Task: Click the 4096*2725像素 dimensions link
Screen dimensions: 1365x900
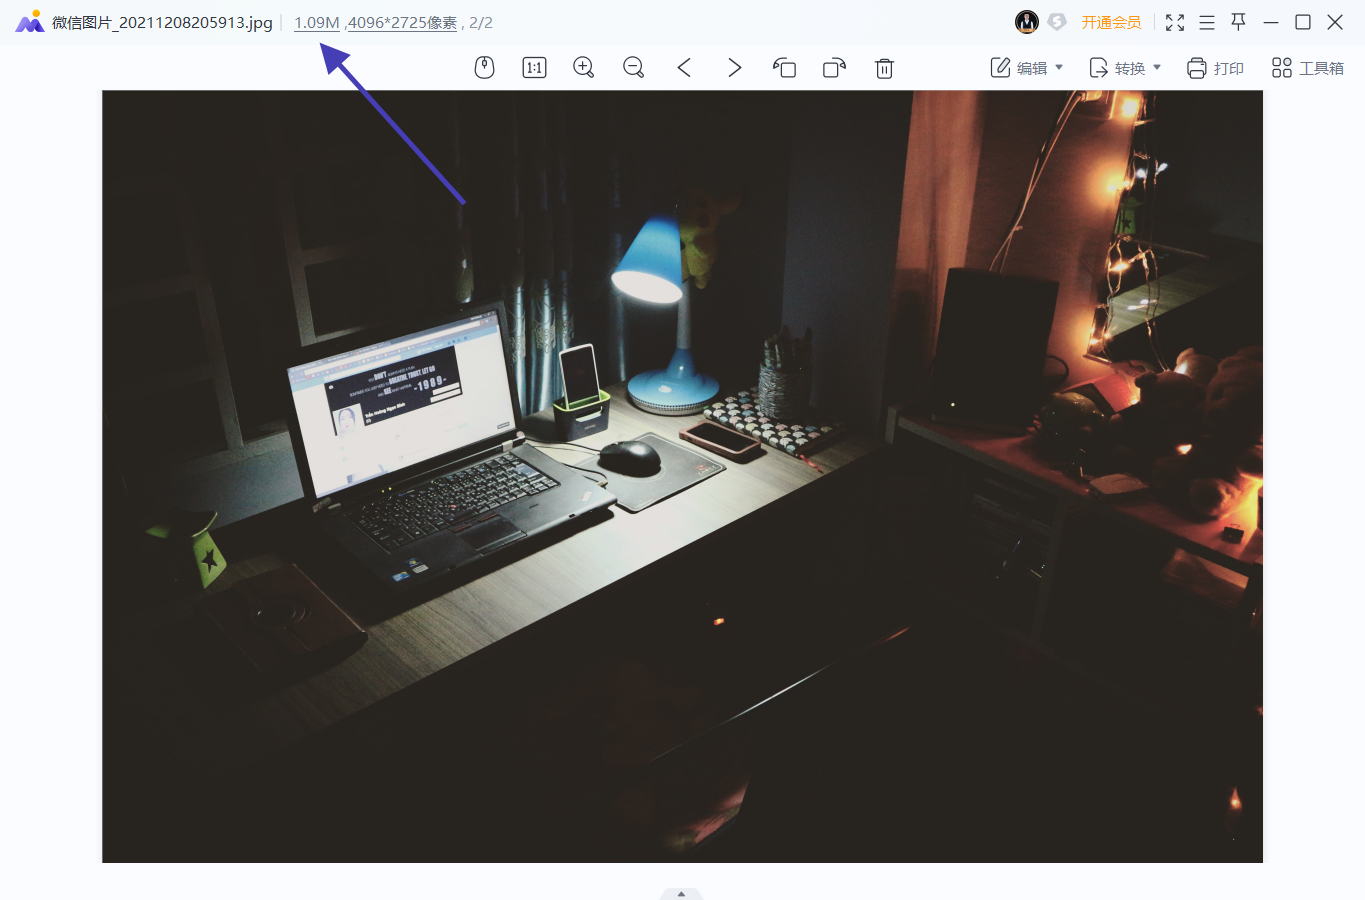Action: tap(402, 22)
